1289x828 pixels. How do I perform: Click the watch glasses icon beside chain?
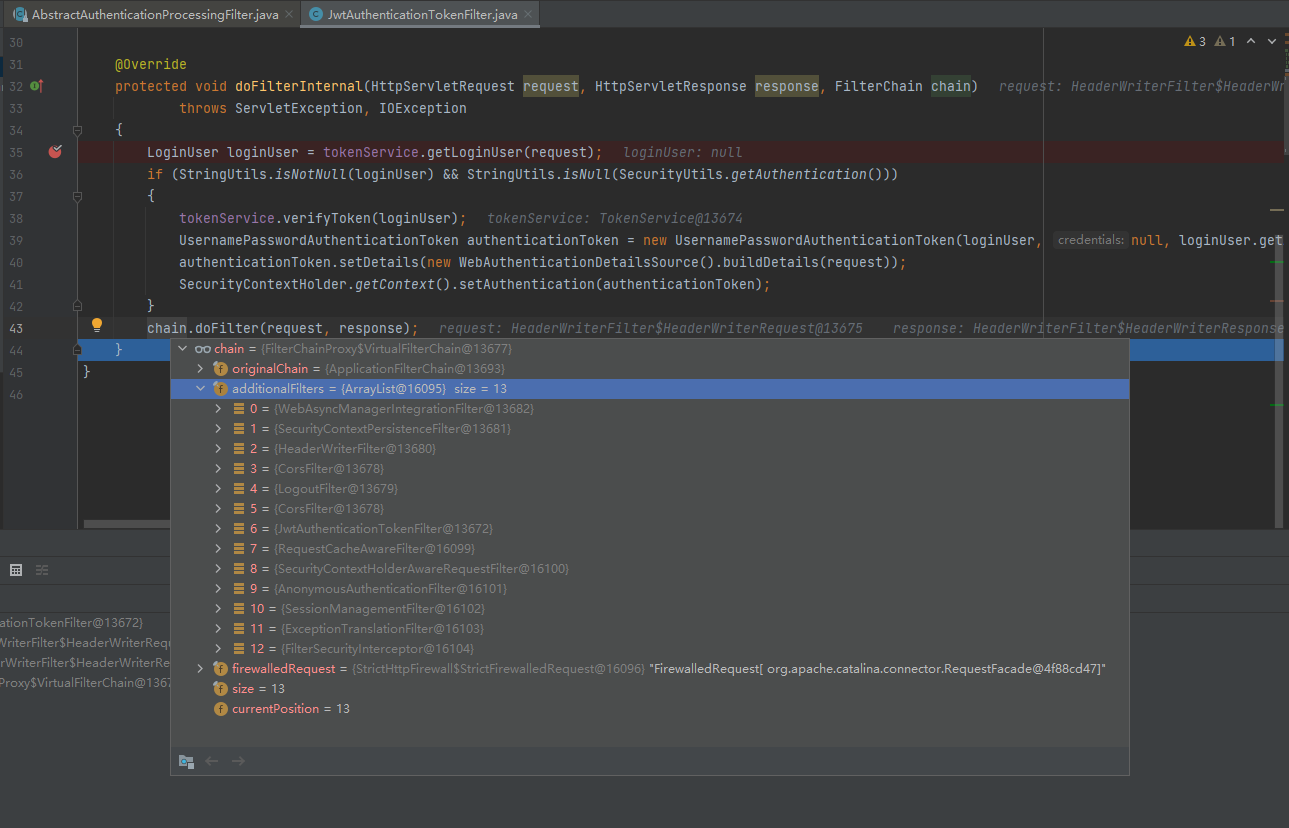[202, 349]
